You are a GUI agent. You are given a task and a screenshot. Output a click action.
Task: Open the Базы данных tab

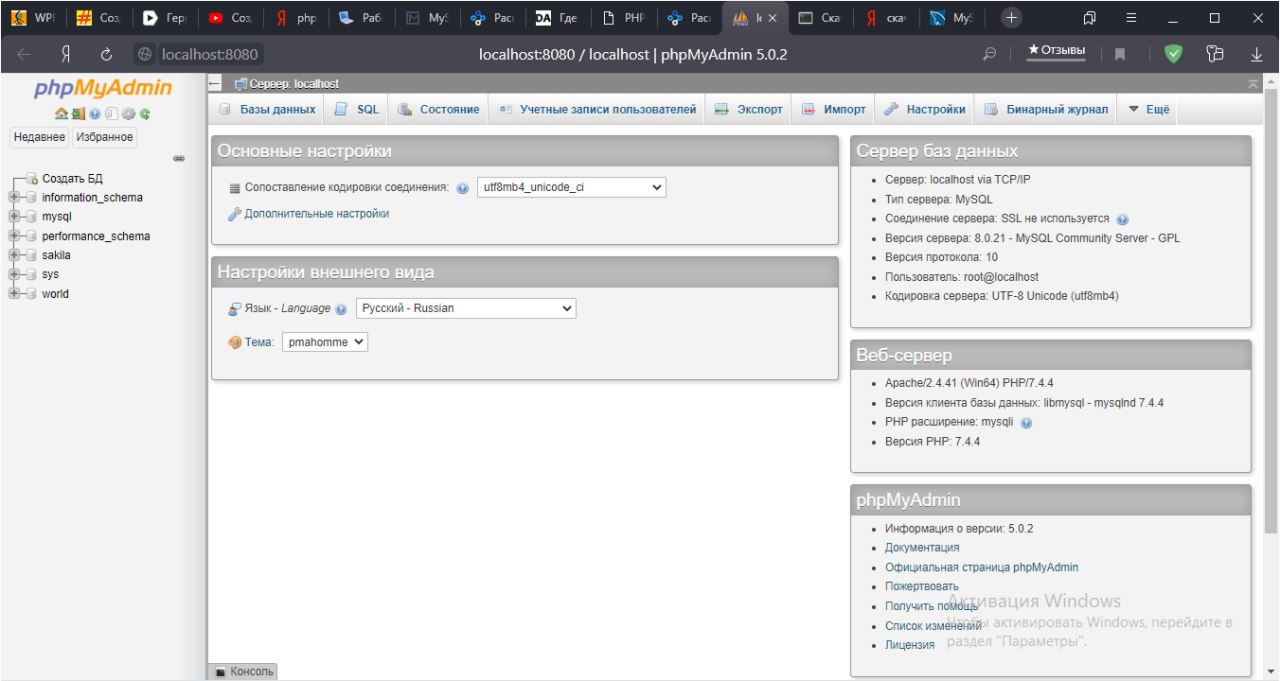(x=268, y=109)
